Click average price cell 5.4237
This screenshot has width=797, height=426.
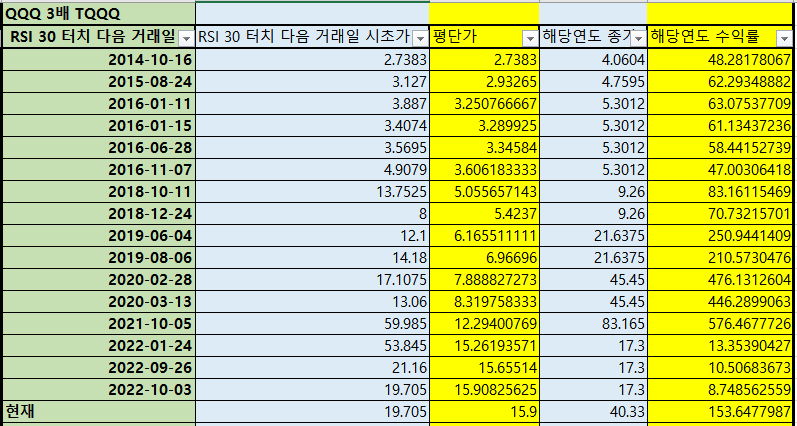tap(484, 214)
